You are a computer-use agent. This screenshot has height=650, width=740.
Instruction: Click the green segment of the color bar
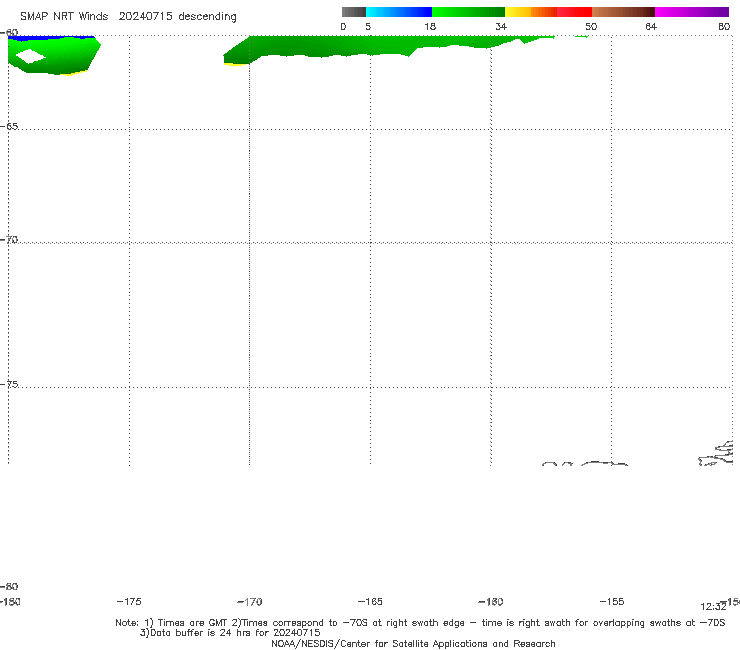point(468,12)
